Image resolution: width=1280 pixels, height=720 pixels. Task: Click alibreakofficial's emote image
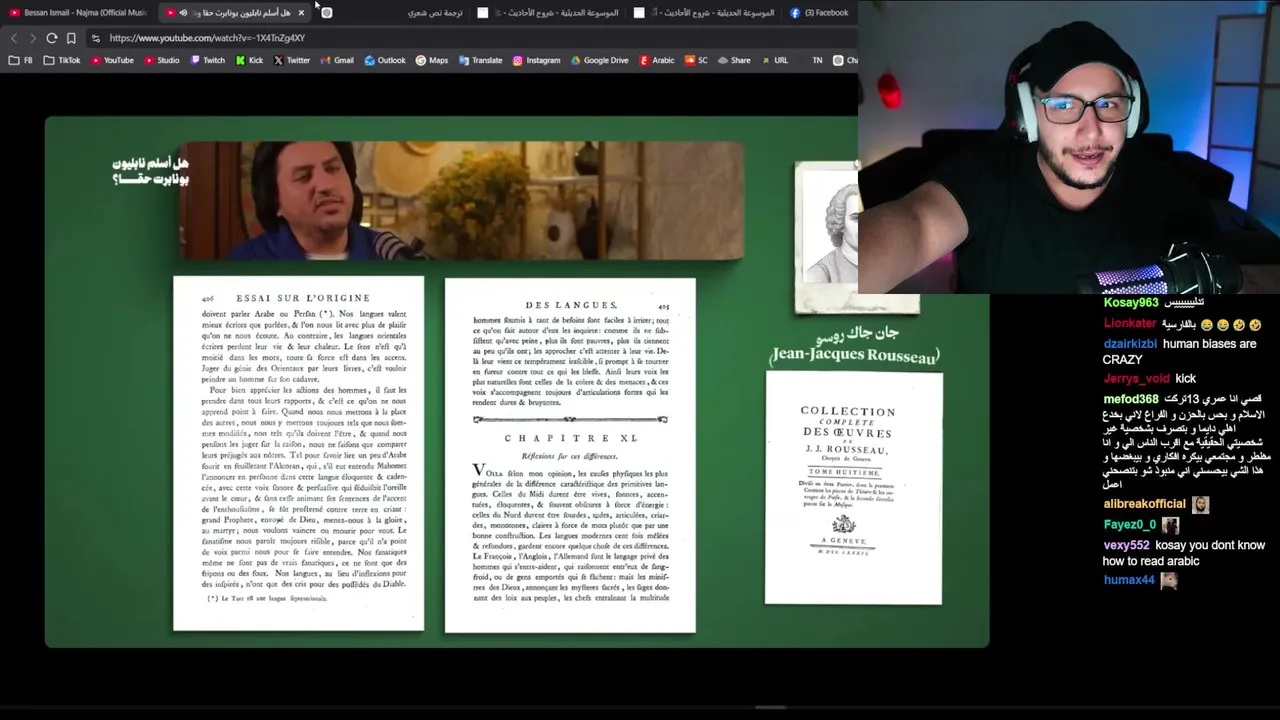pyautogui.click(x=1201, y=505)
